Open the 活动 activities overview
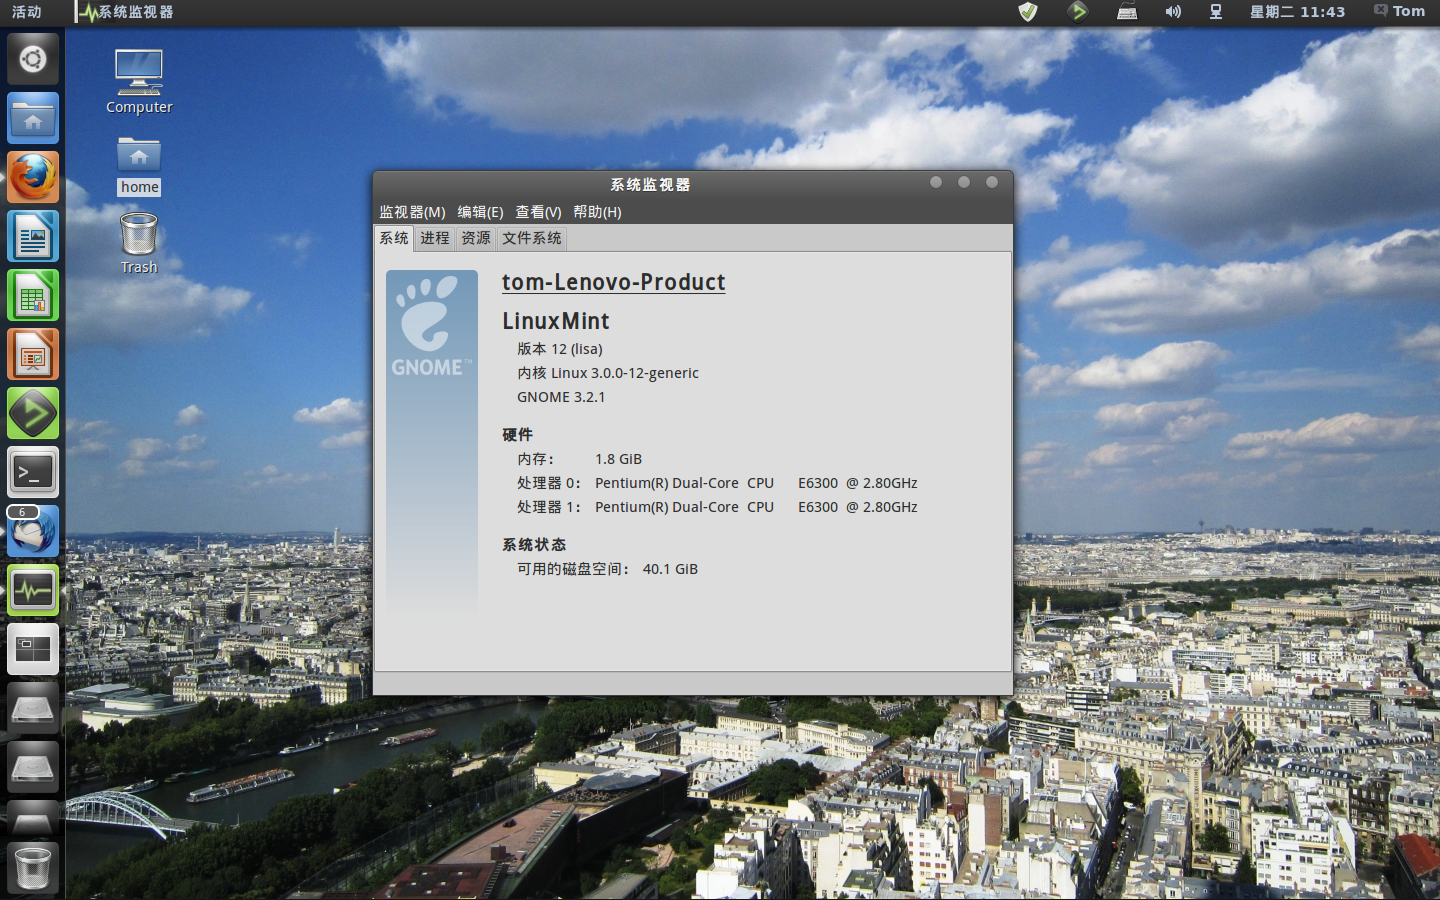 [27, 12]
